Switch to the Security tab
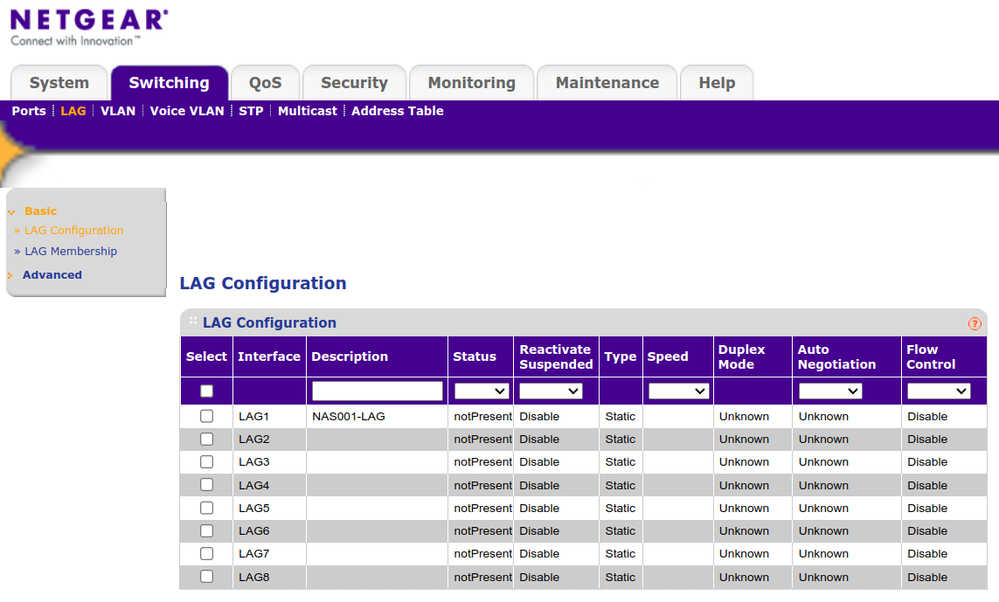Image resolution: width=999 pixels, height=602 pixels. click(x=354, y=83)
